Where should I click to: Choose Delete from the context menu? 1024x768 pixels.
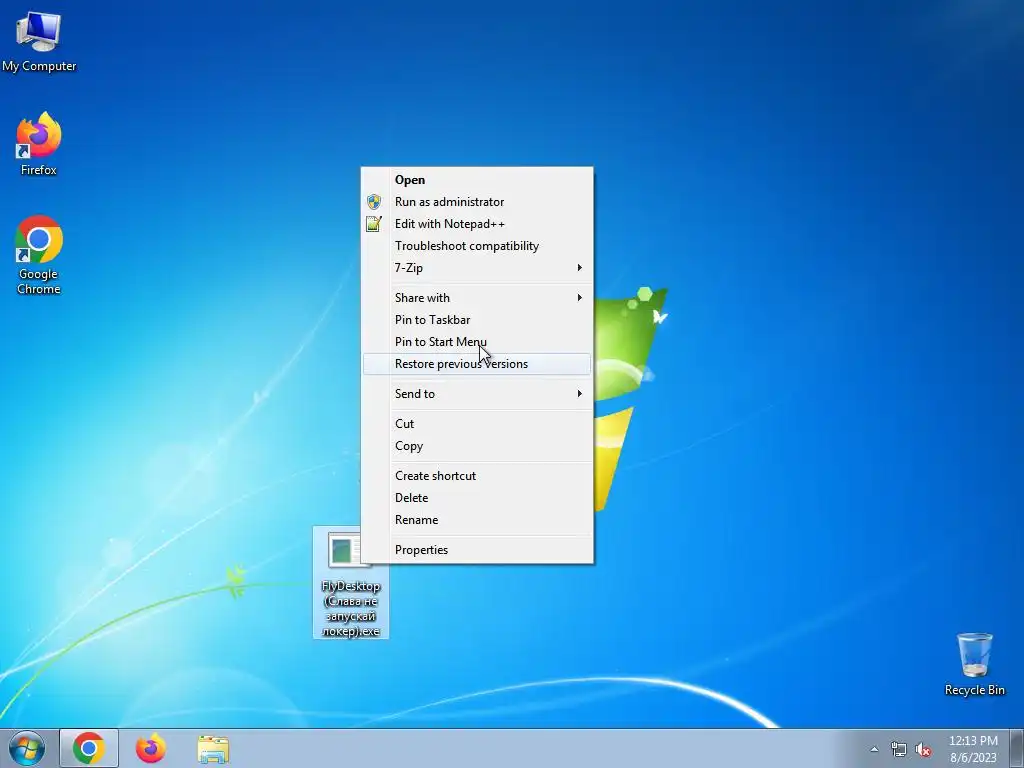pos(477,498)
